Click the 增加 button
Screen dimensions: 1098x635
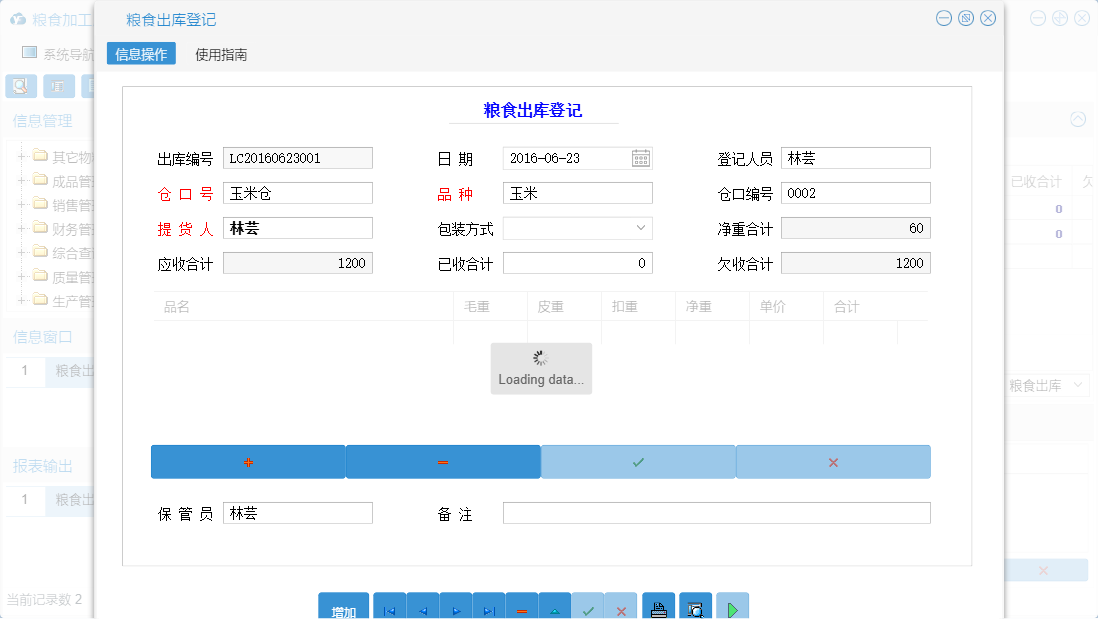pyautogui.click(x=343, y=607)
